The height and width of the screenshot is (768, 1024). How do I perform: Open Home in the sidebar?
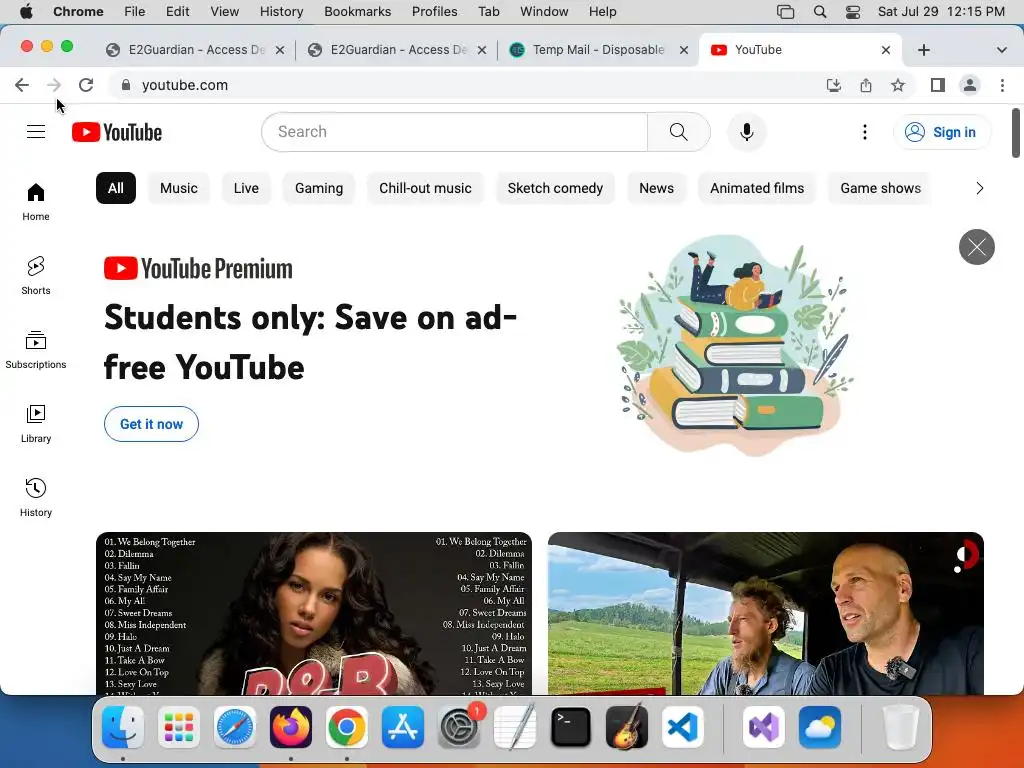pos(36,202)
